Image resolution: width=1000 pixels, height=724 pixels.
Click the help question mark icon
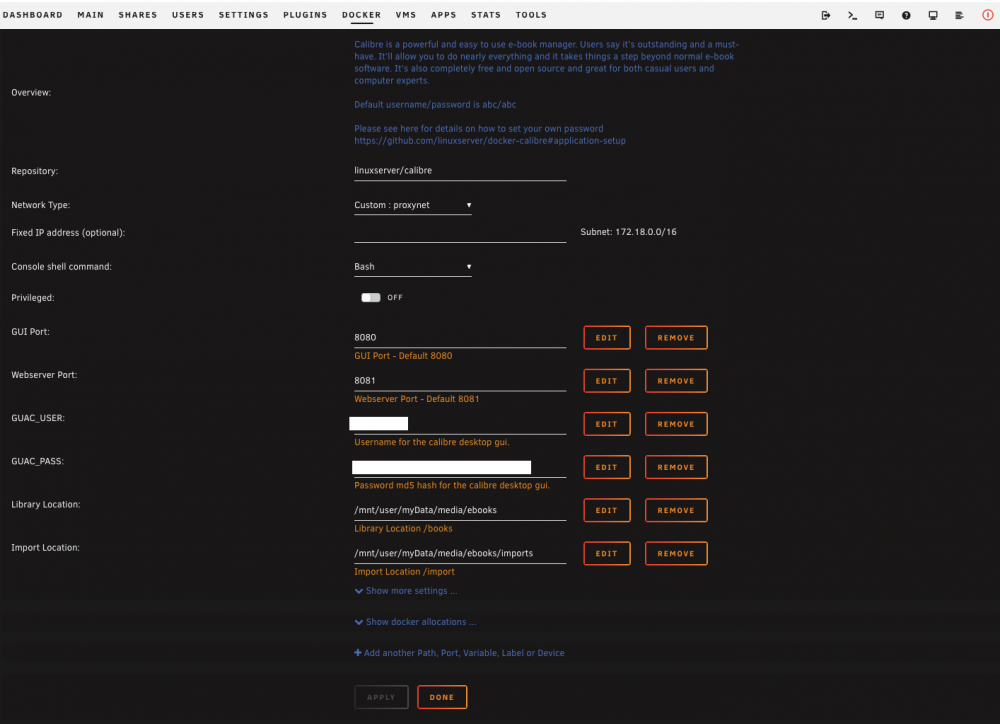coord(906,15)
